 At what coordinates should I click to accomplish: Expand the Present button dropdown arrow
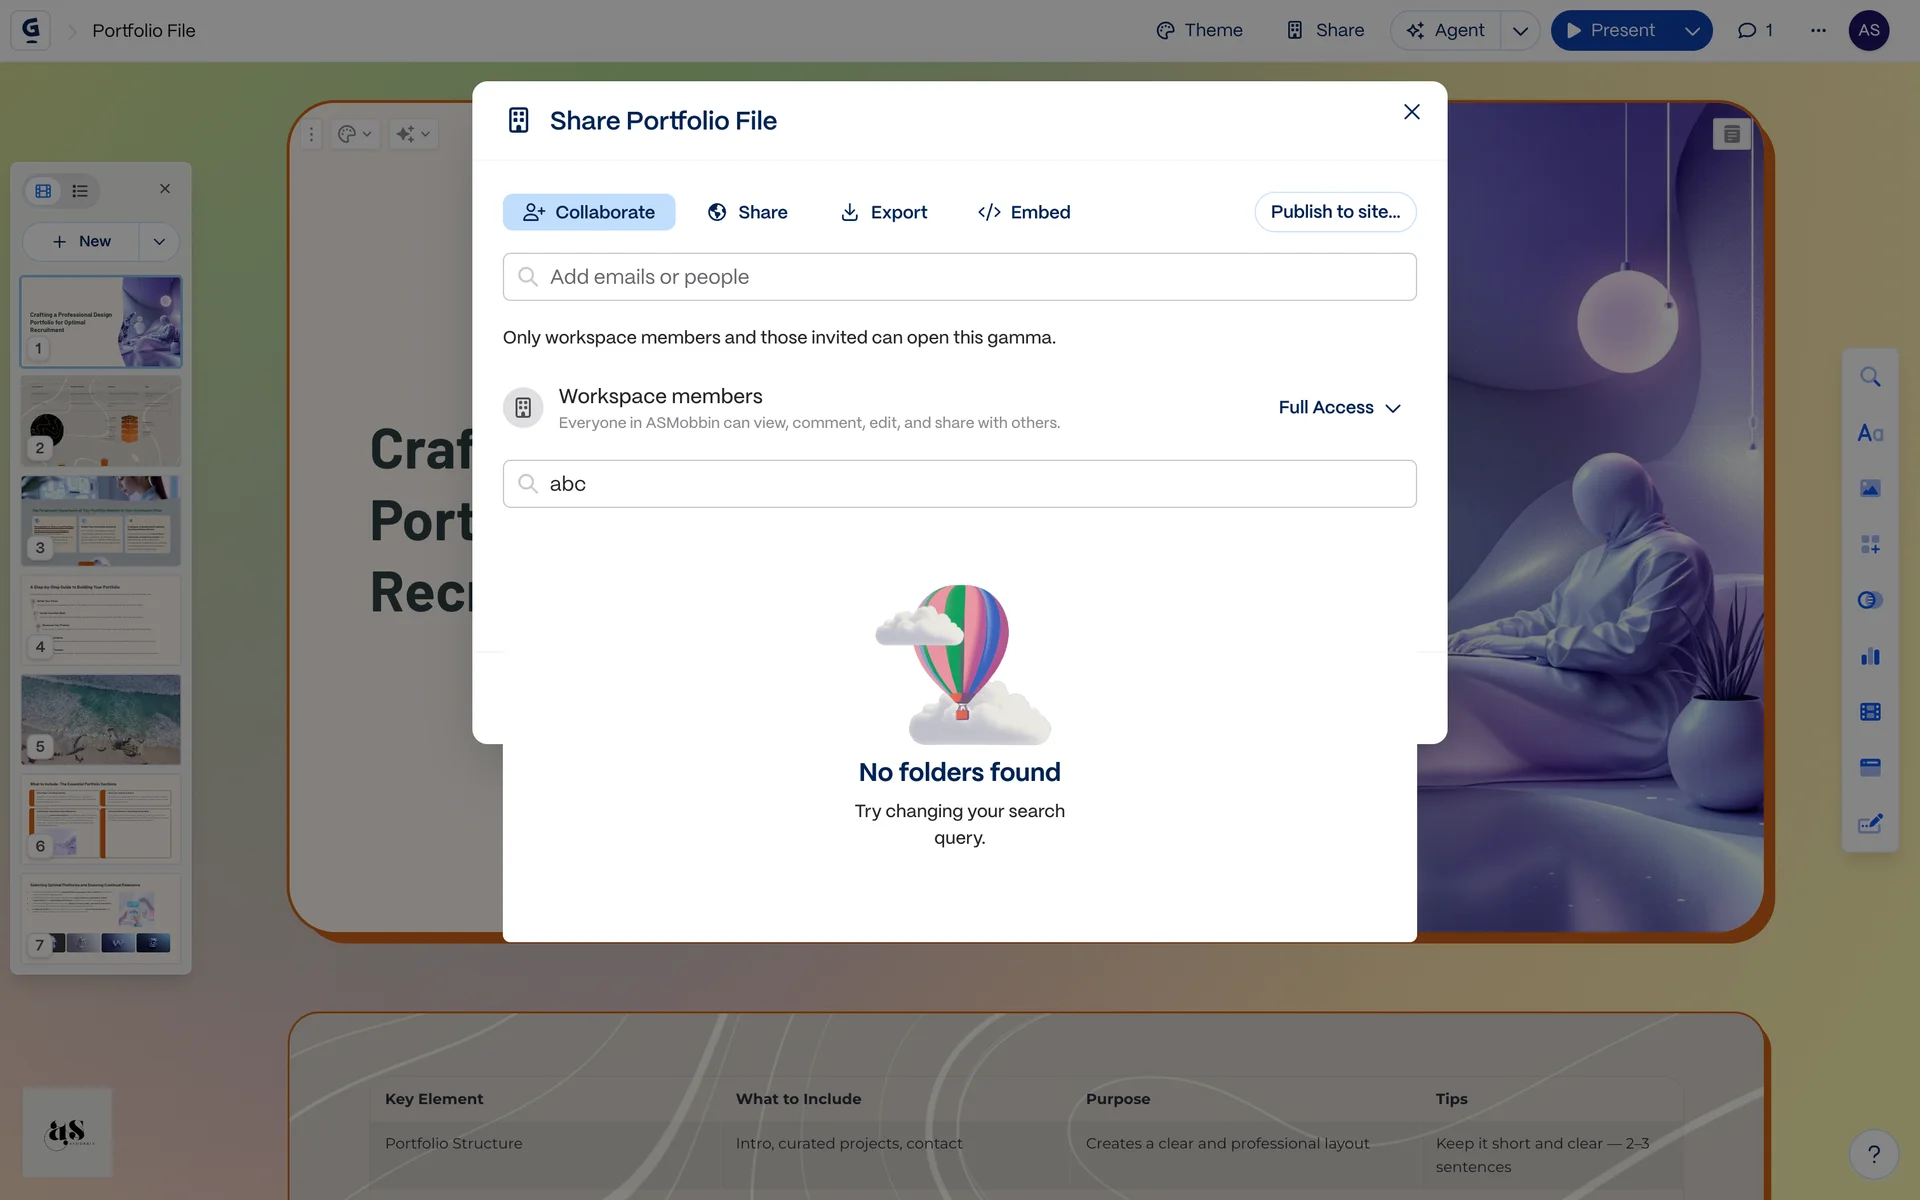(1692, 30)
